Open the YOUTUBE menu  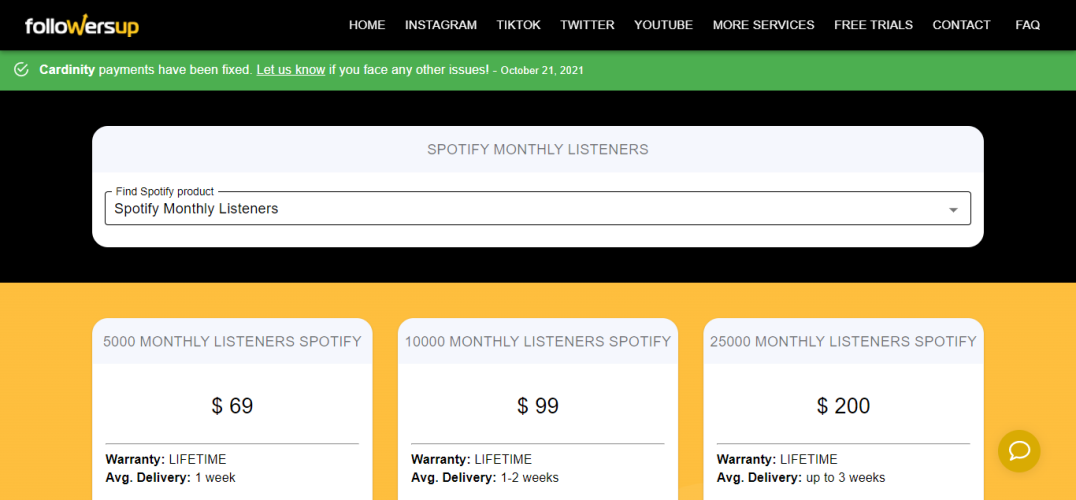pos(664,25)
